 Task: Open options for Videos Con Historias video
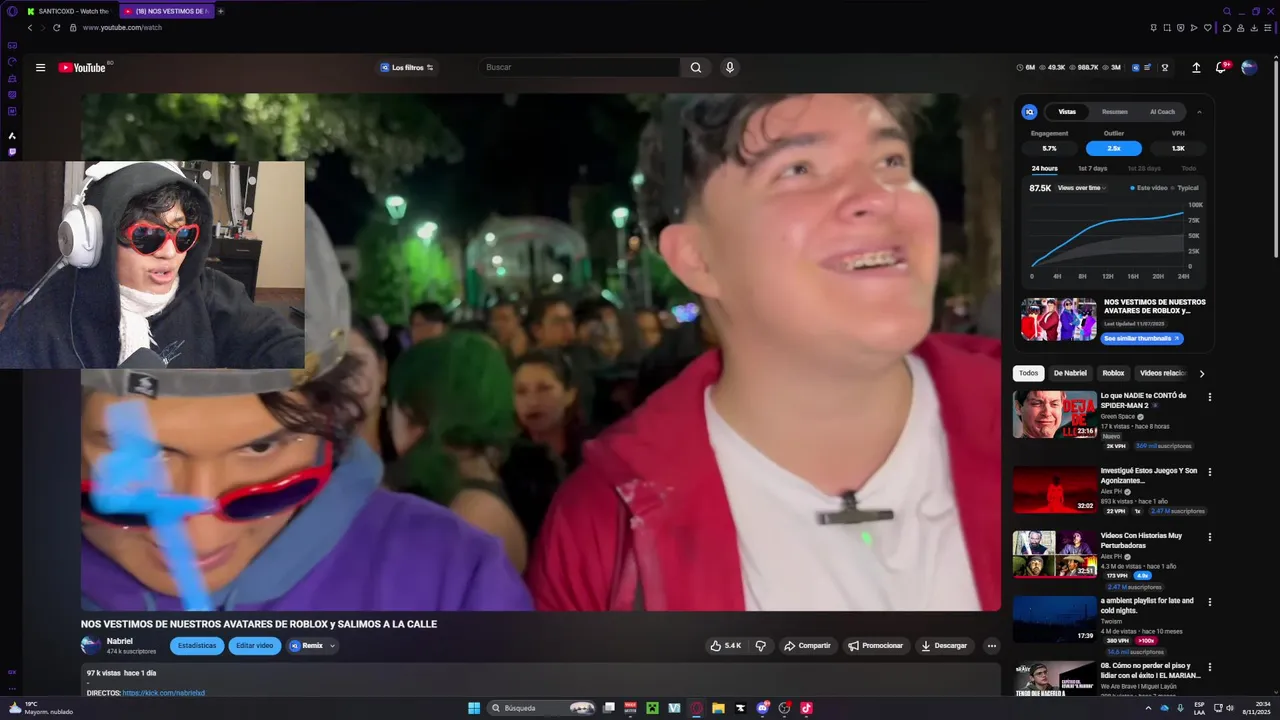pyautogui.click(x=1209, y=537)
